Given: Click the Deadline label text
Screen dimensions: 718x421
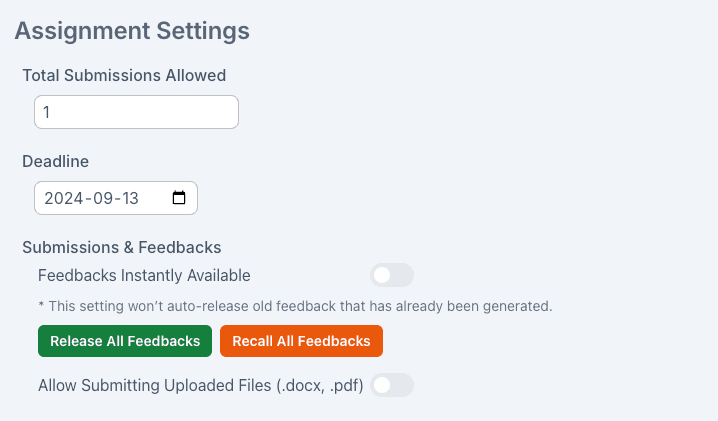Looking at the screenshot, I should [55, 162].
